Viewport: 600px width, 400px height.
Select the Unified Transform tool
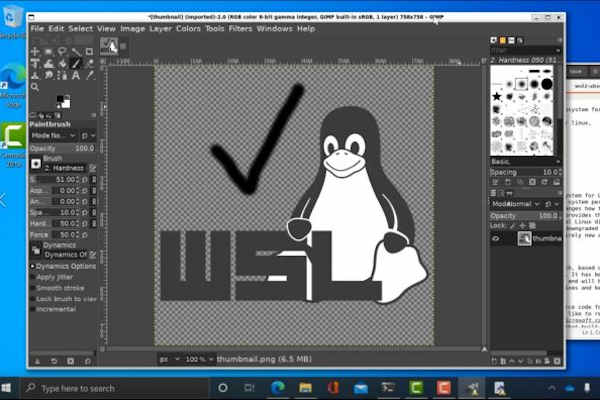pos(35,64)
